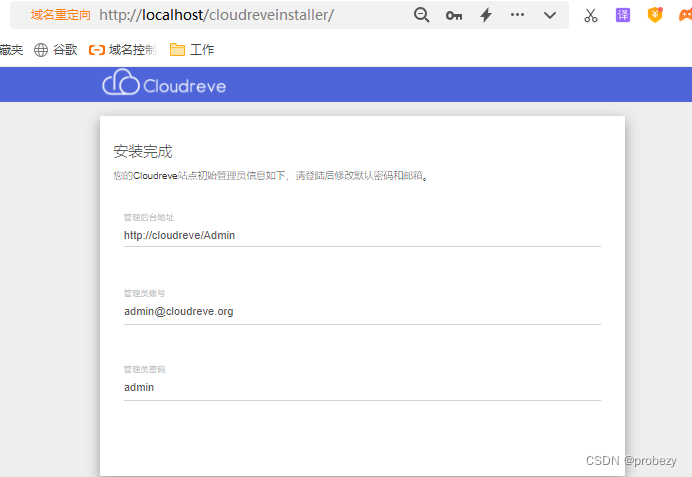Open the 工作 bookmarks folder
692x477 pixels.
[192, 50]
